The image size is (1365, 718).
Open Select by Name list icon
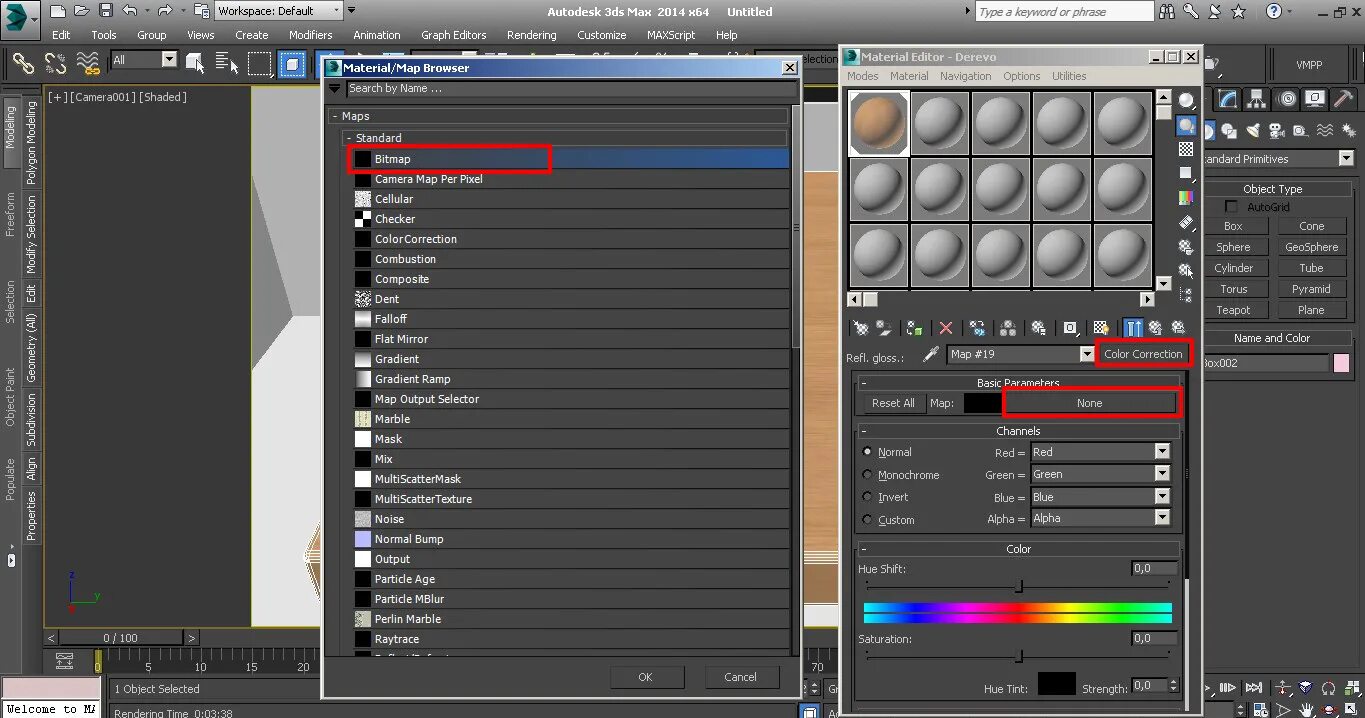pos(228,64)
